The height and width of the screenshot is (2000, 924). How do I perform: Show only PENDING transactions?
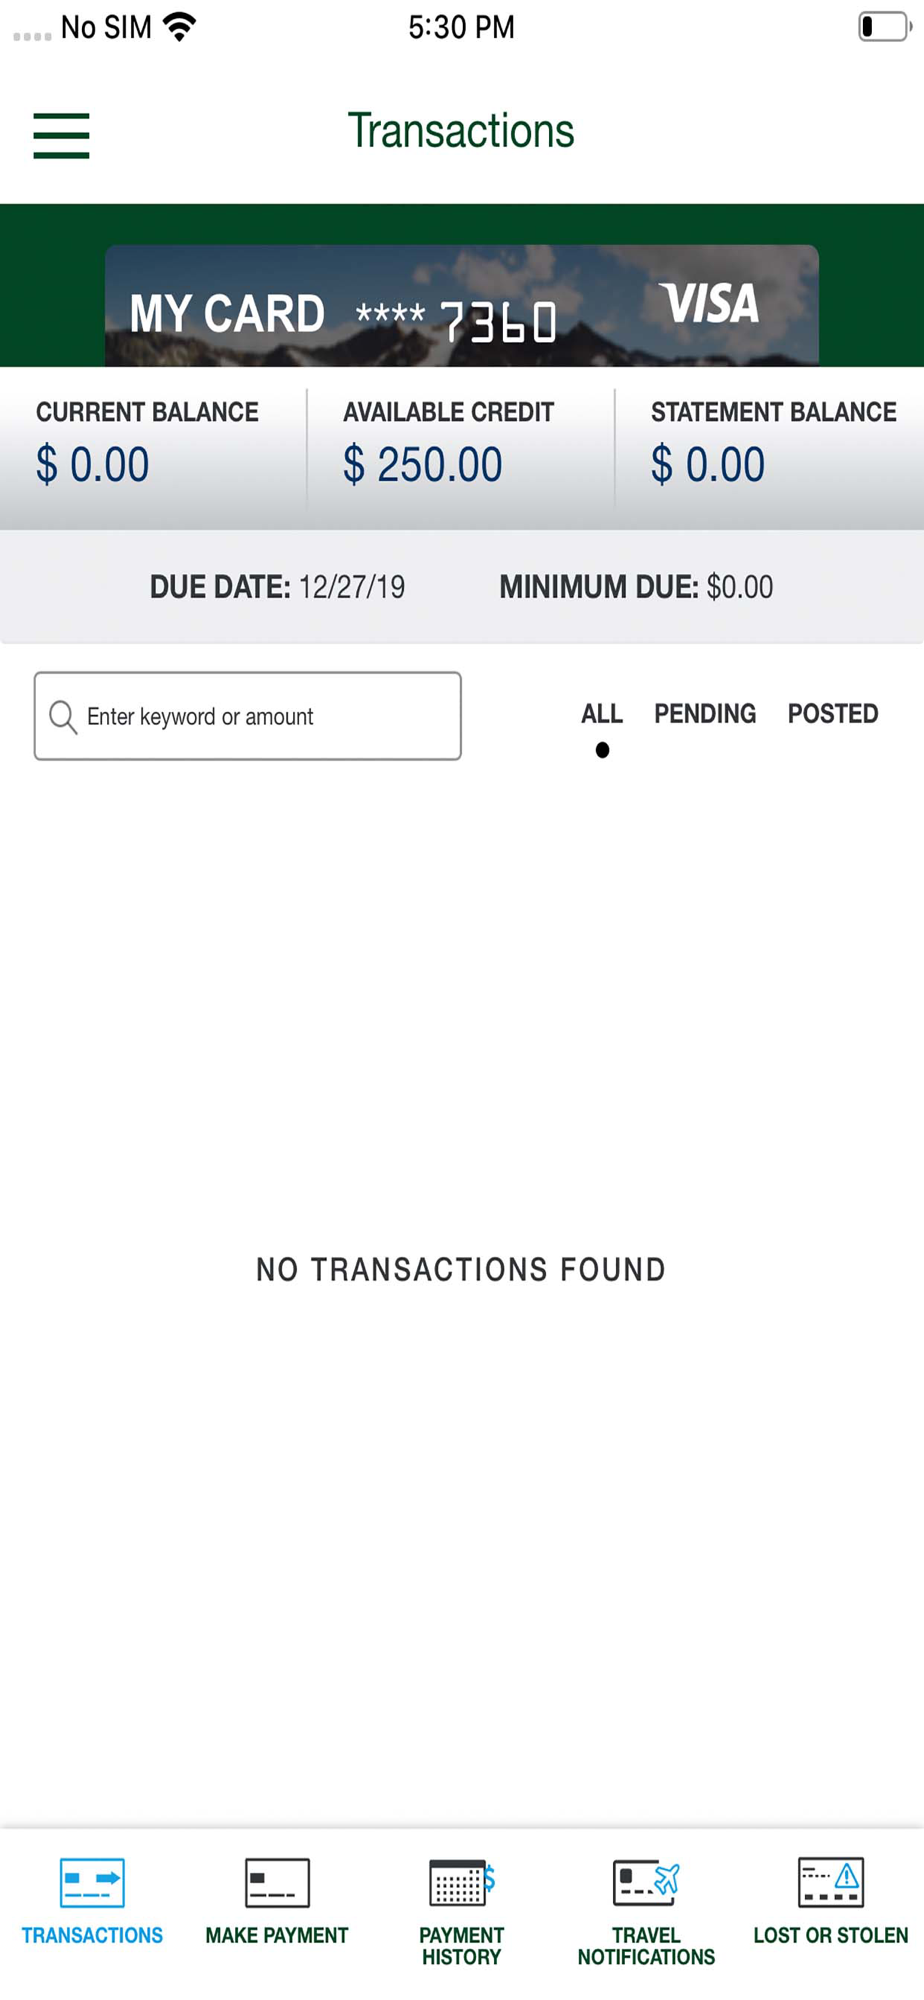[x=705, y=714]
